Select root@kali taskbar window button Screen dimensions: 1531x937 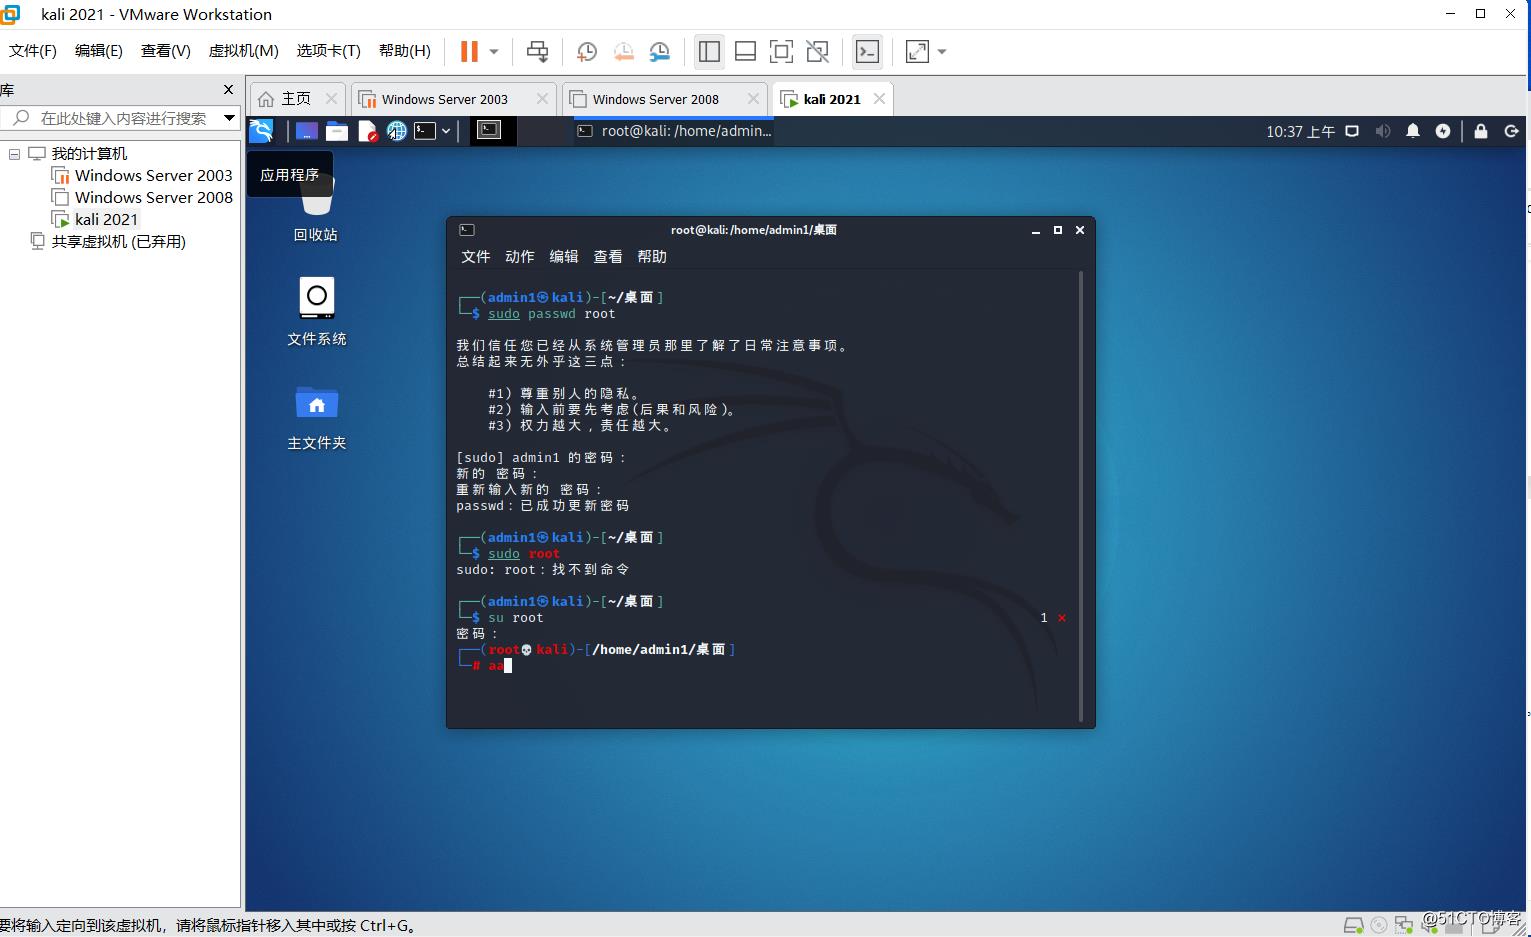pyautogui.click(x=673, y=131)
